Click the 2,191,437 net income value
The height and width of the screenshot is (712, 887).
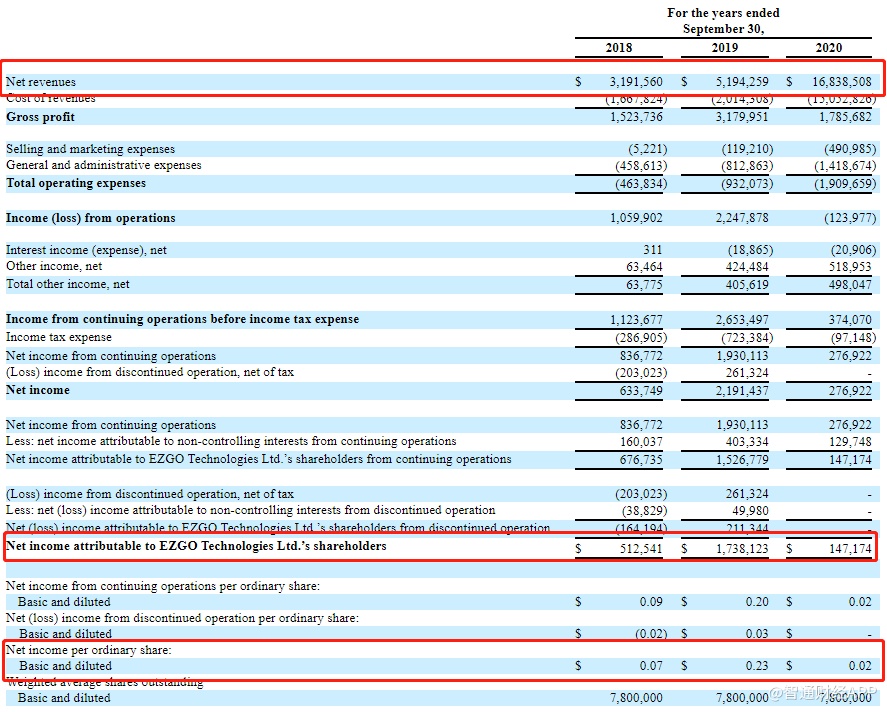click(739, 390)
